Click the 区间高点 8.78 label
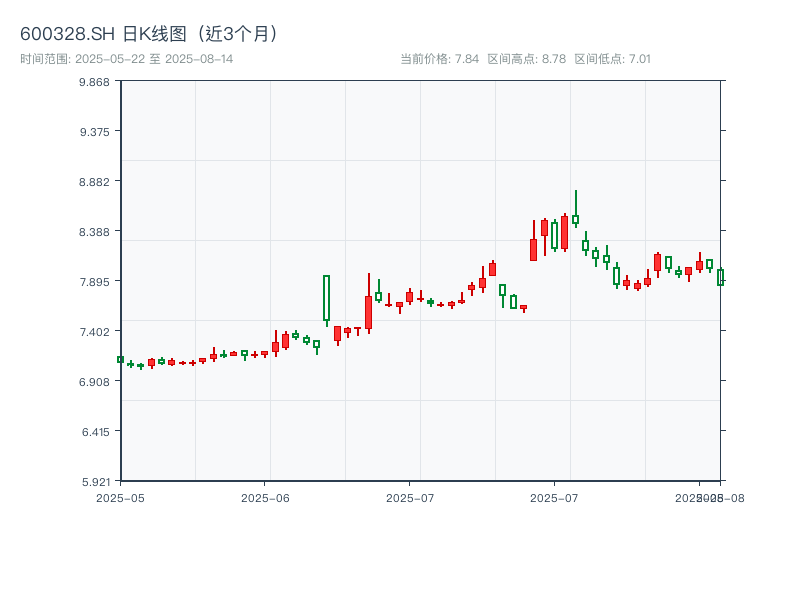 point(526,59)
